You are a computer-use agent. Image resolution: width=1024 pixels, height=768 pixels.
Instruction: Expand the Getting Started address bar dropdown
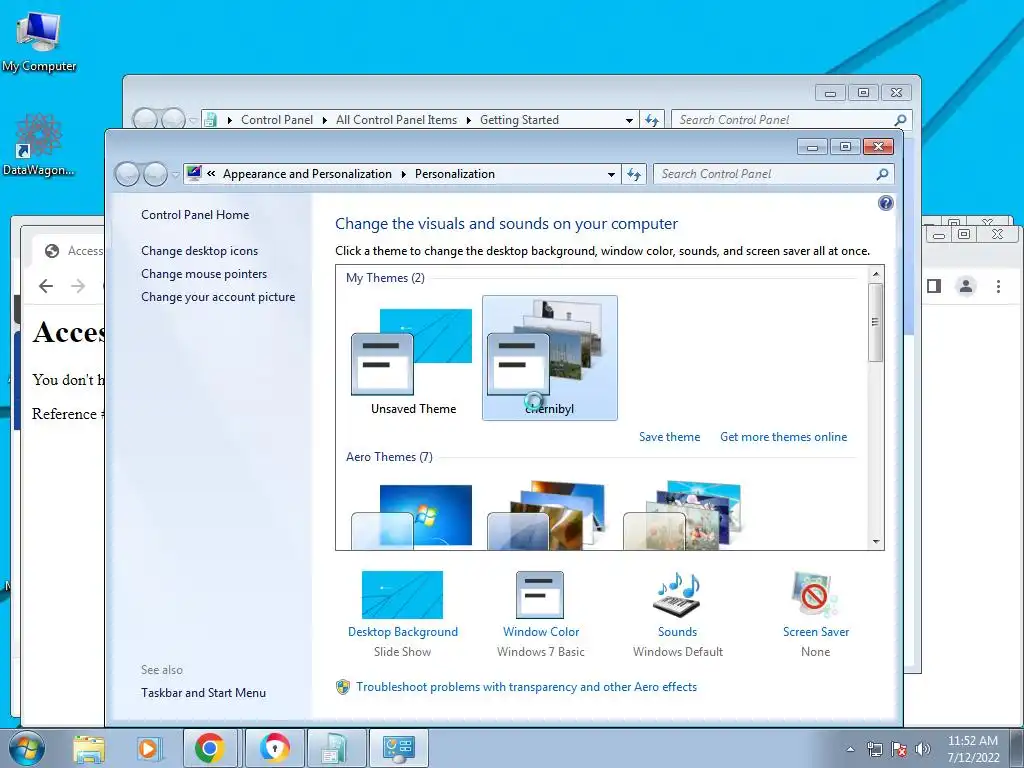tap(630, 120)
